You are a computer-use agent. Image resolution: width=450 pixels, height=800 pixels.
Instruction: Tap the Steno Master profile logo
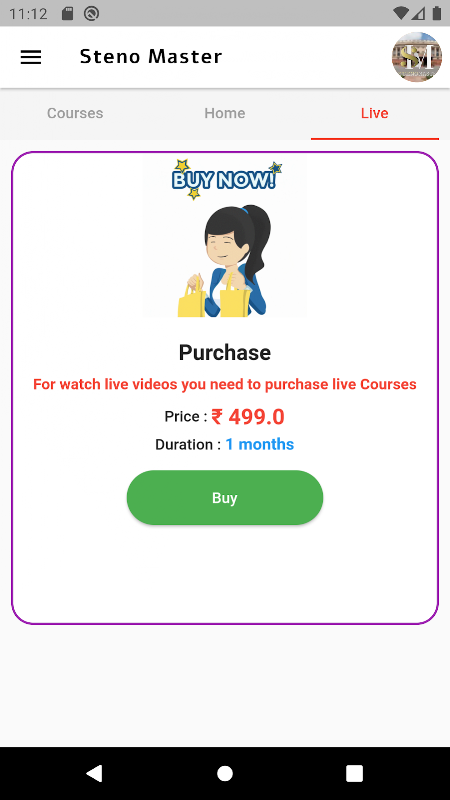tap(417, 57)
